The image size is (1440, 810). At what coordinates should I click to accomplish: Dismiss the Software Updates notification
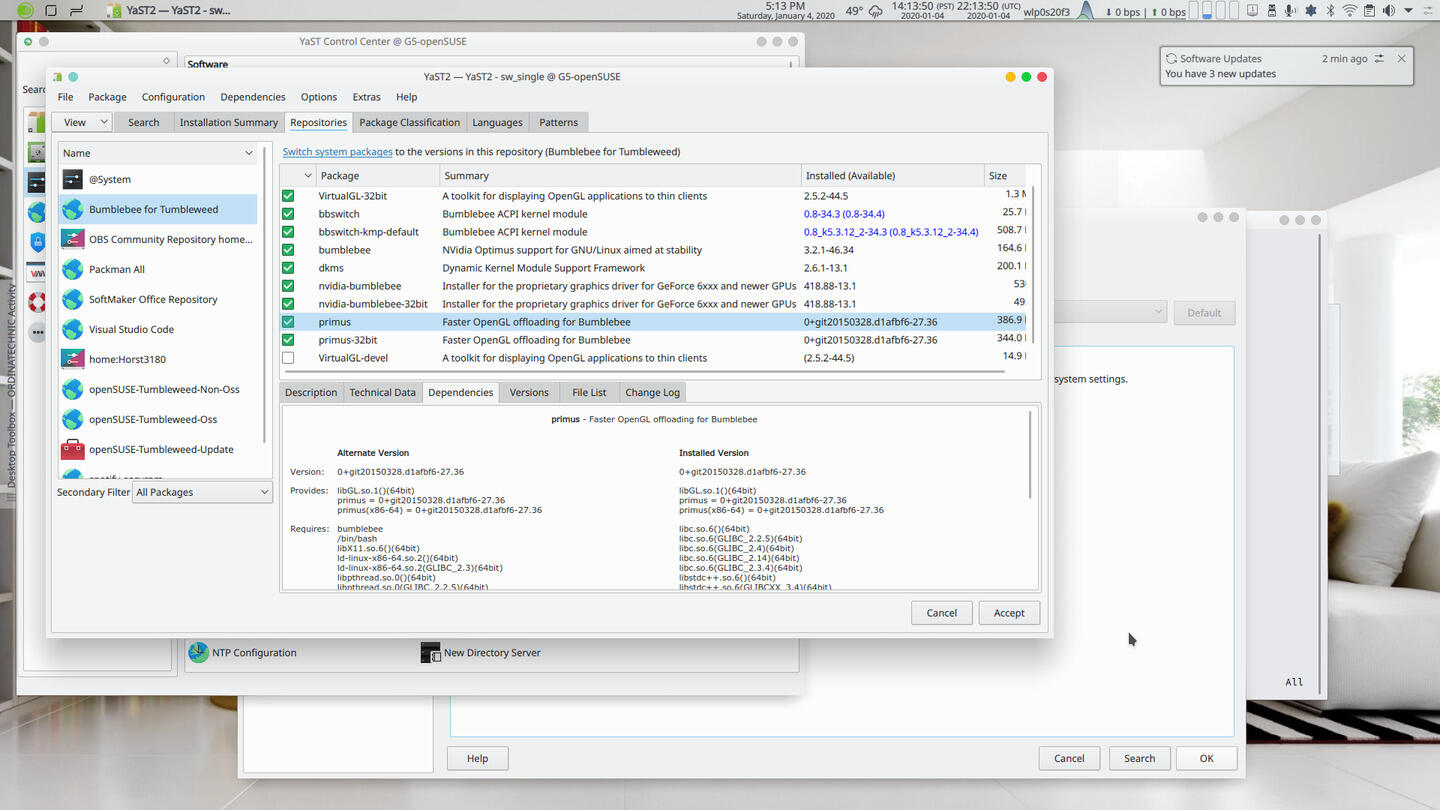(1401, 58)
